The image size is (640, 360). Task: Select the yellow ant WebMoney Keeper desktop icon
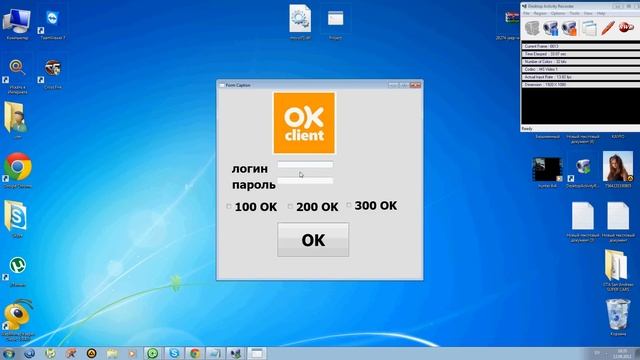[17, 320]
